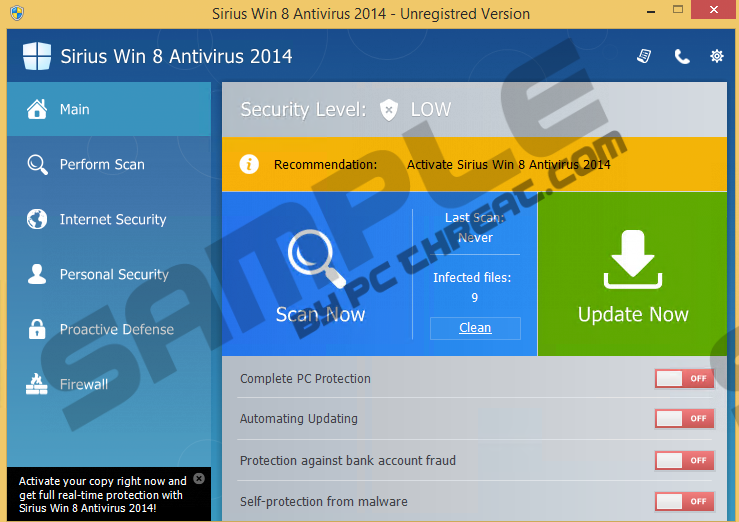
Task: Click 'Automating Updating' label
Action: [x=299, y=419]
